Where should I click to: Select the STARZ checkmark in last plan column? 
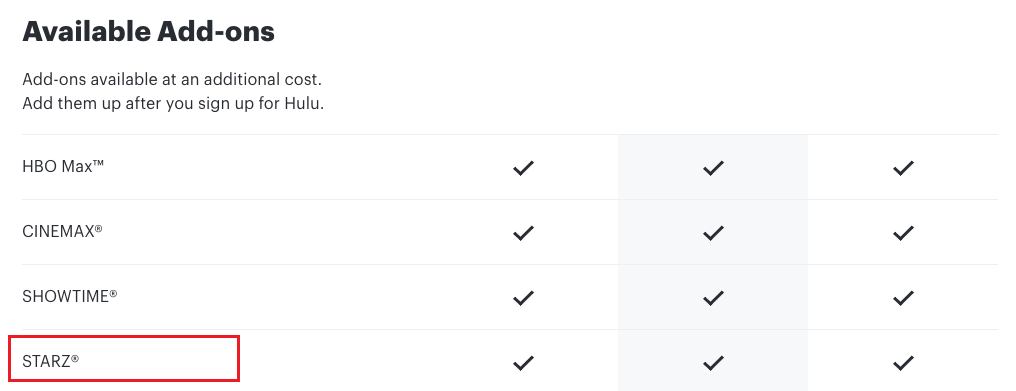point(903,362)
